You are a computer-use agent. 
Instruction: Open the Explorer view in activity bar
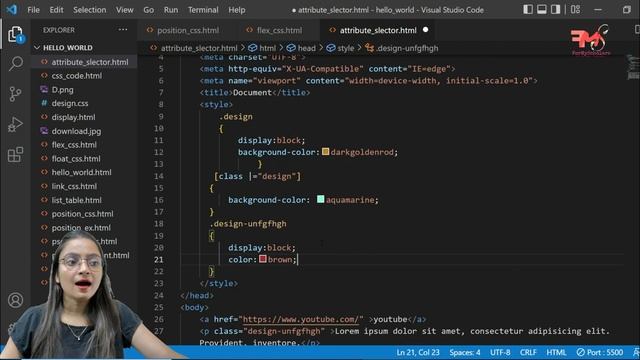pyautogui.click(x=16, y=34)
